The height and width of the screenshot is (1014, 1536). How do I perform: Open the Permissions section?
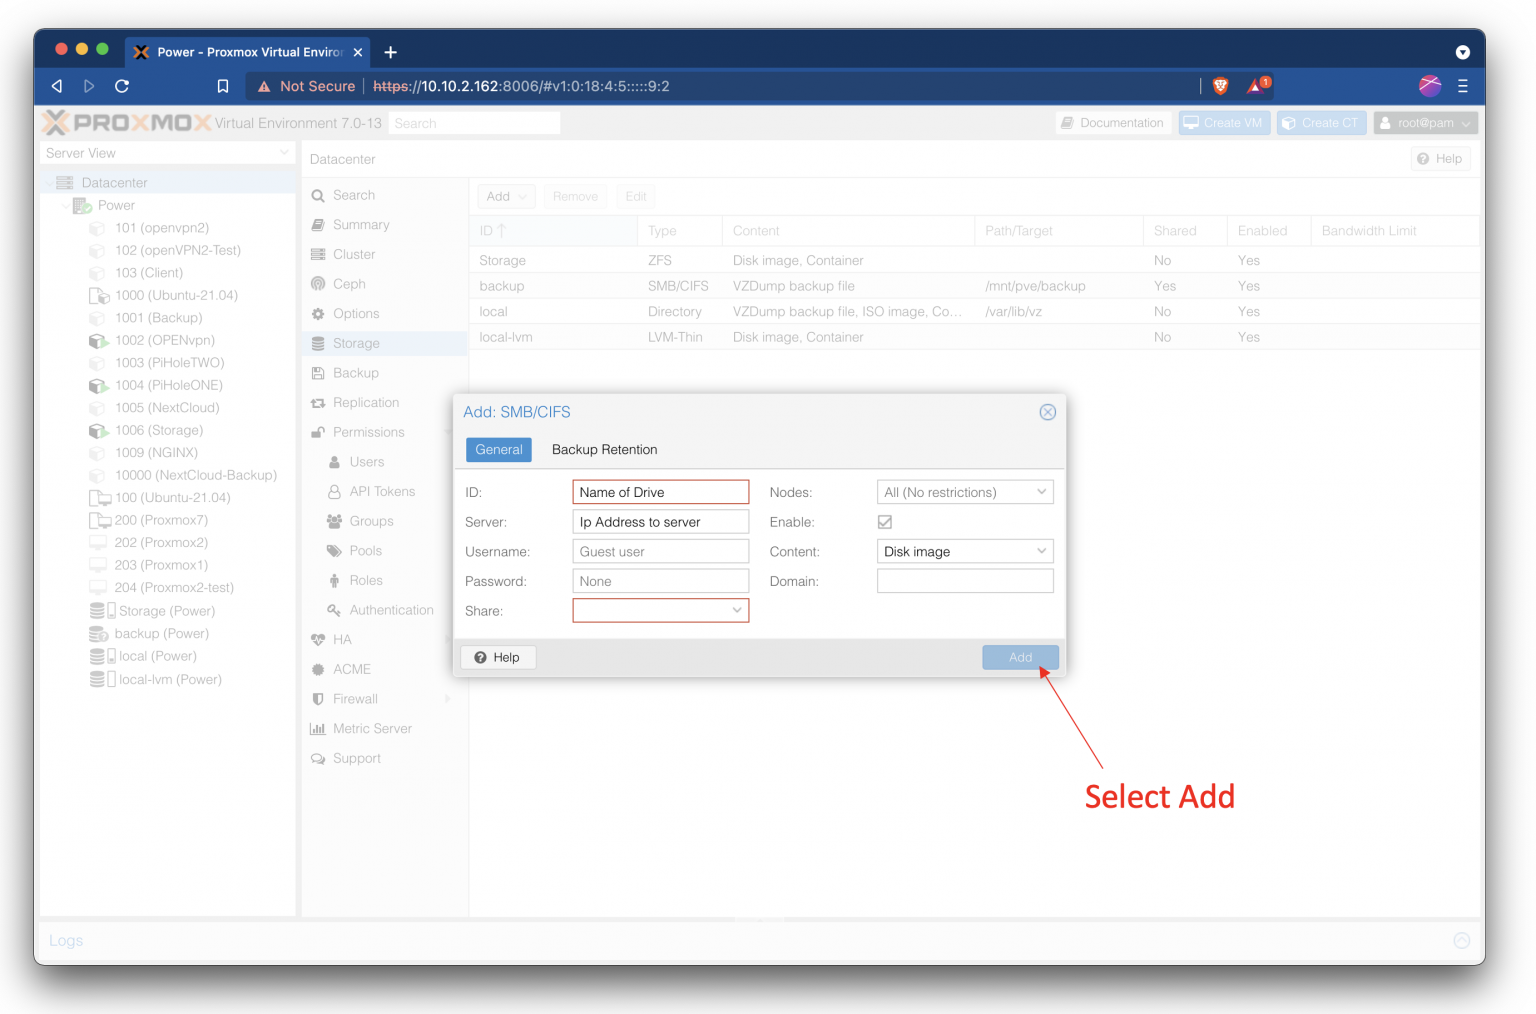click(x=367, y=431)
